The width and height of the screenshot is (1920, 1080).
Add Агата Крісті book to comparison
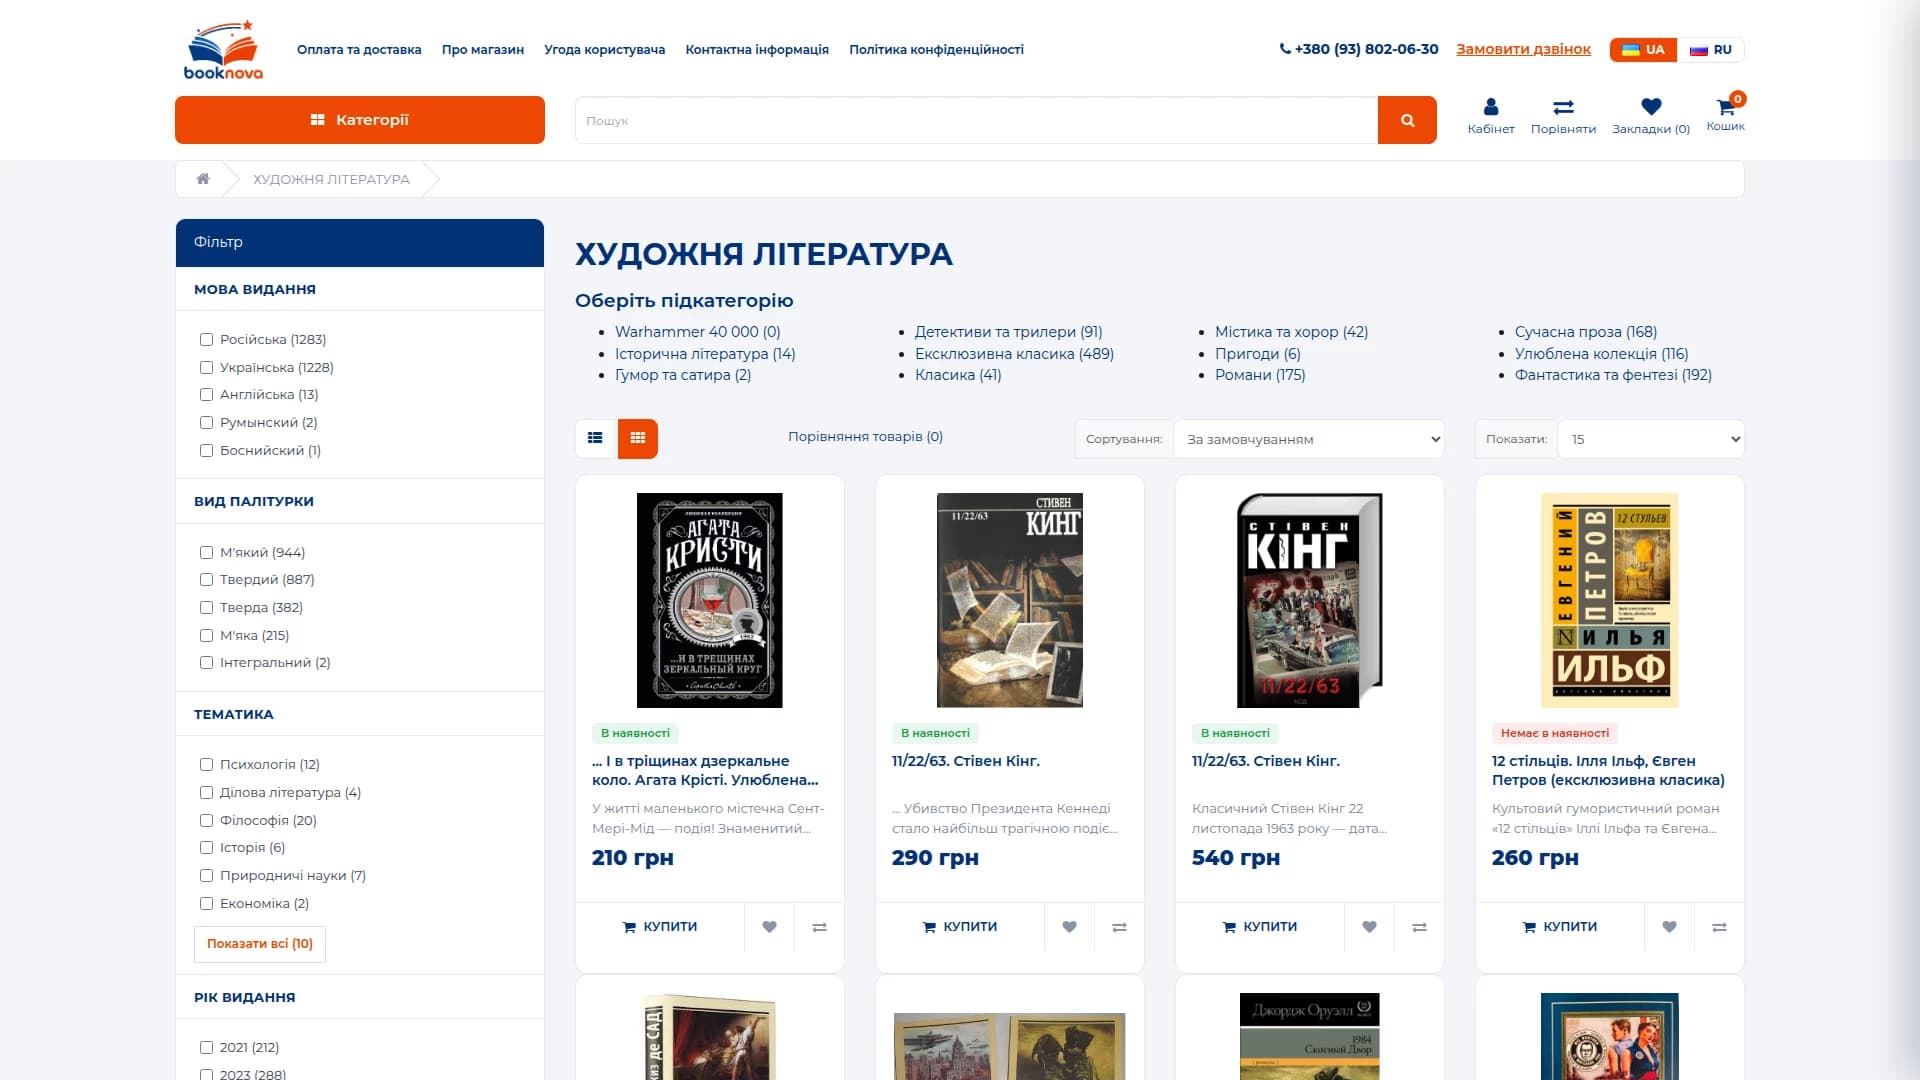(819, 927)
